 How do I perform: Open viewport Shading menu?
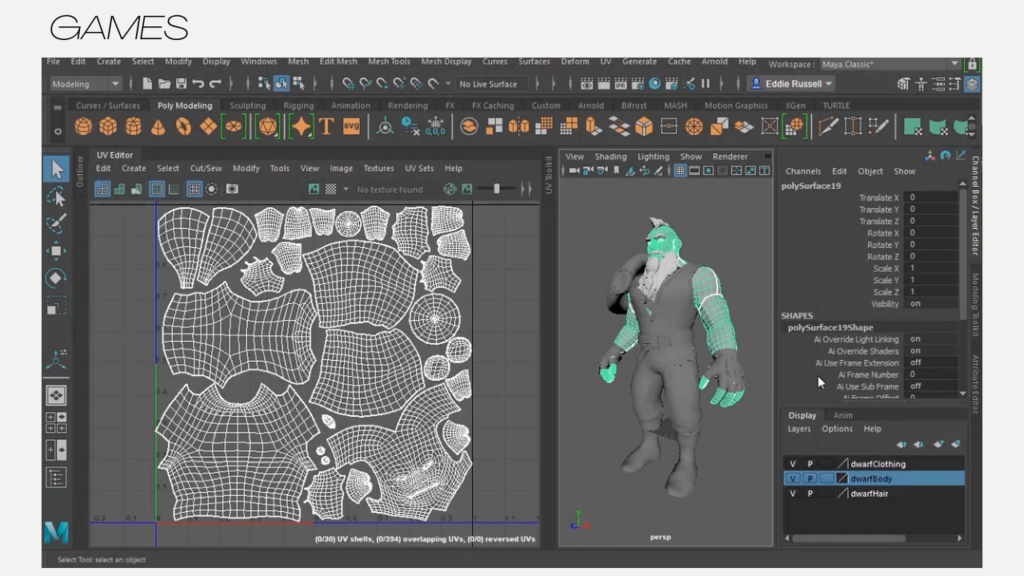[611, 156]
